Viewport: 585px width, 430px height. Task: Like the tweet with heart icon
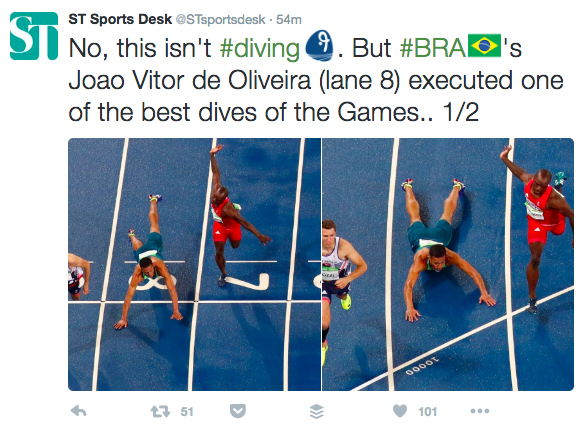click(400, 411)
